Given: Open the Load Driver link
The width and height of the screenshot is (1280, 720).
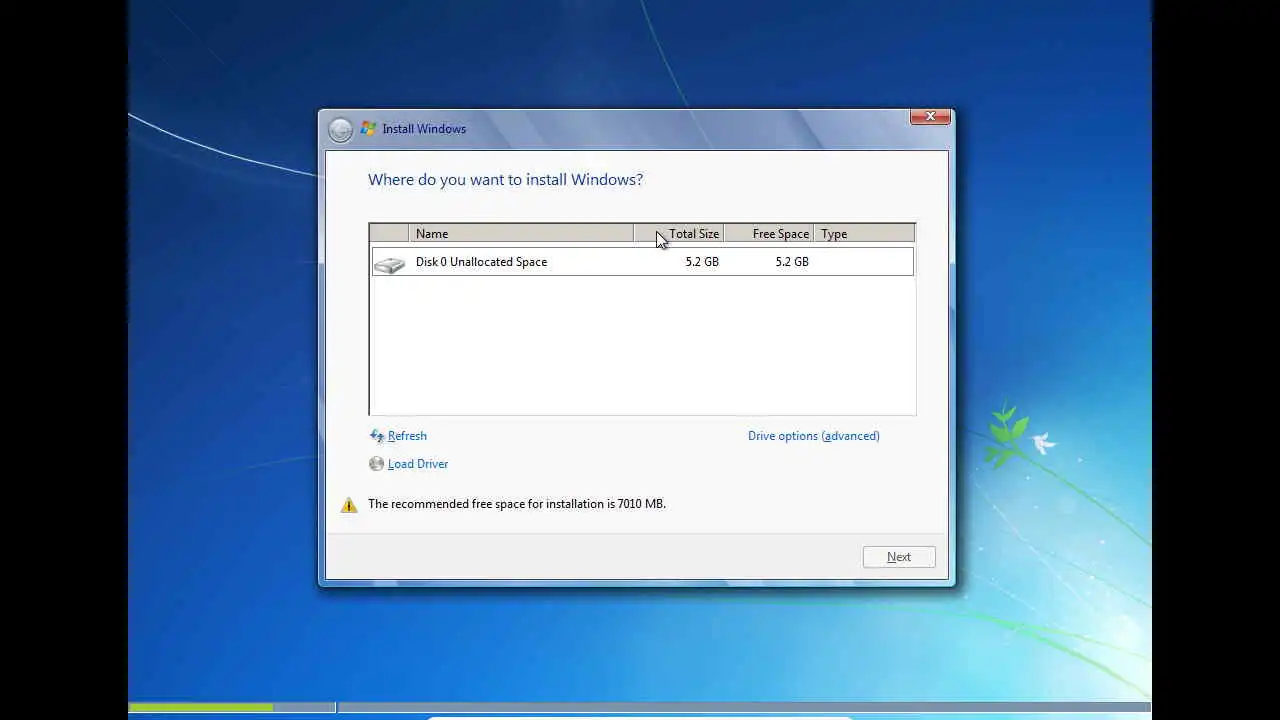Looking at the screenshot, I should pos(418,464).
